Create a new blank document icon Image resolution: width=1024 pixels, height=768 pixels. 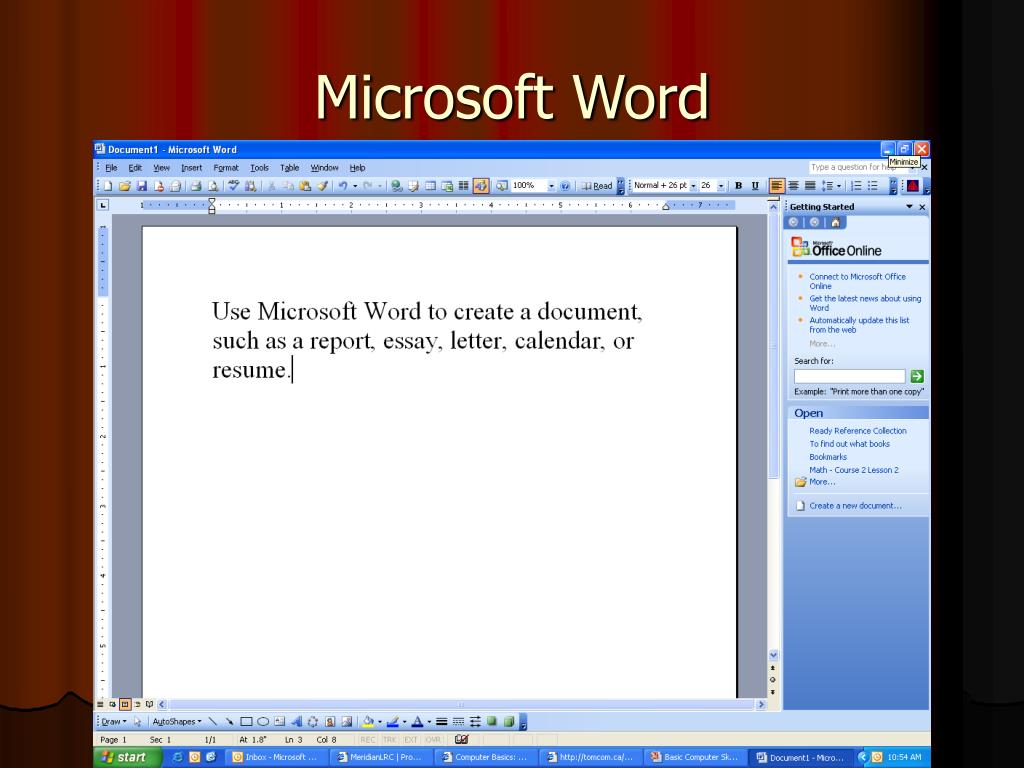tap(107, 186)
